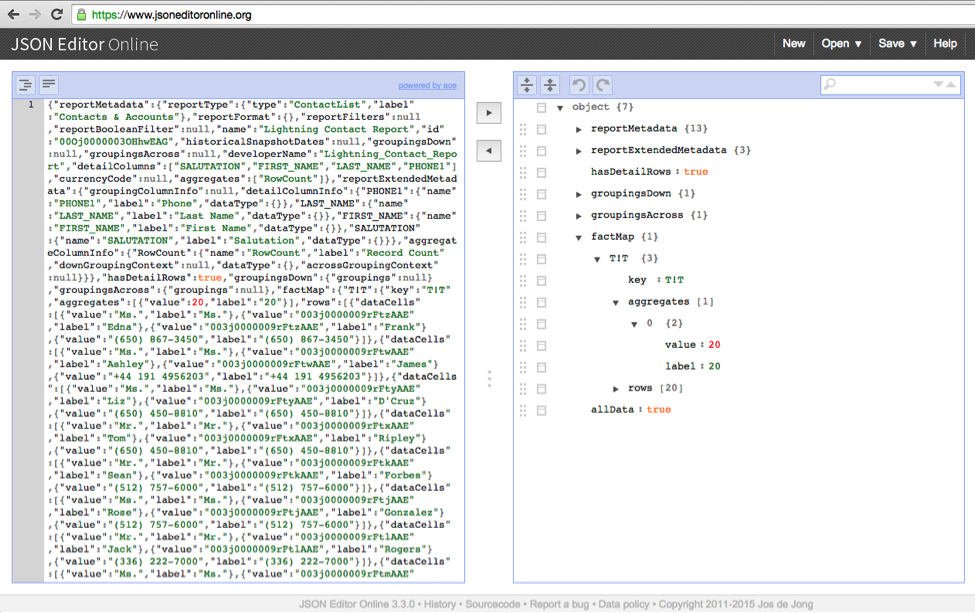The image size is (975, 613).
Task: Open action menu box for reportMetadata
Action: tap(542, 129)
